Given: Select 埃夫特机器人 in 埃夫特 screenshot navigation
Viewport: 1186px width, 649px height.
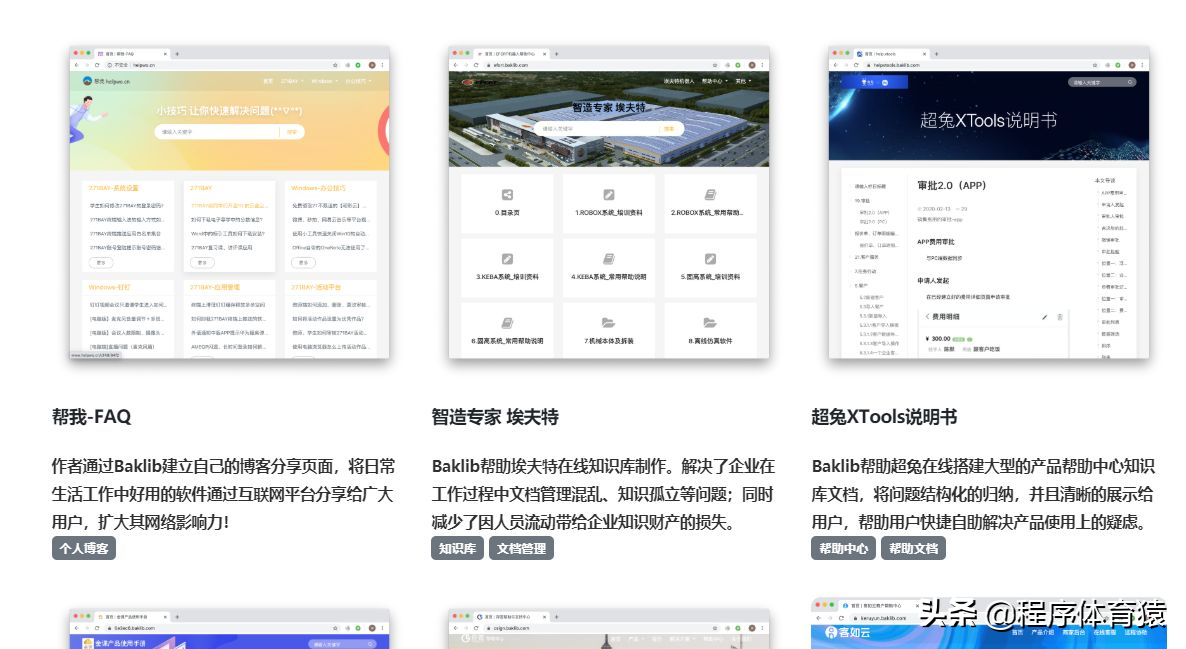Looking at the screenshot, I should point(678,81).
